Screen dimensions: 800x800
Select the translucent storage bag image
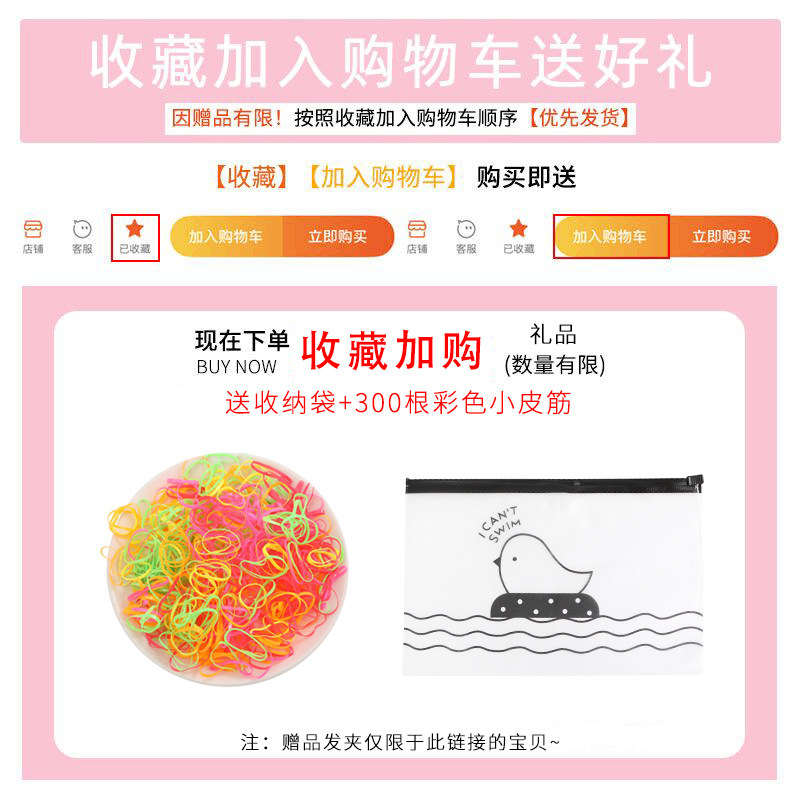554,575
